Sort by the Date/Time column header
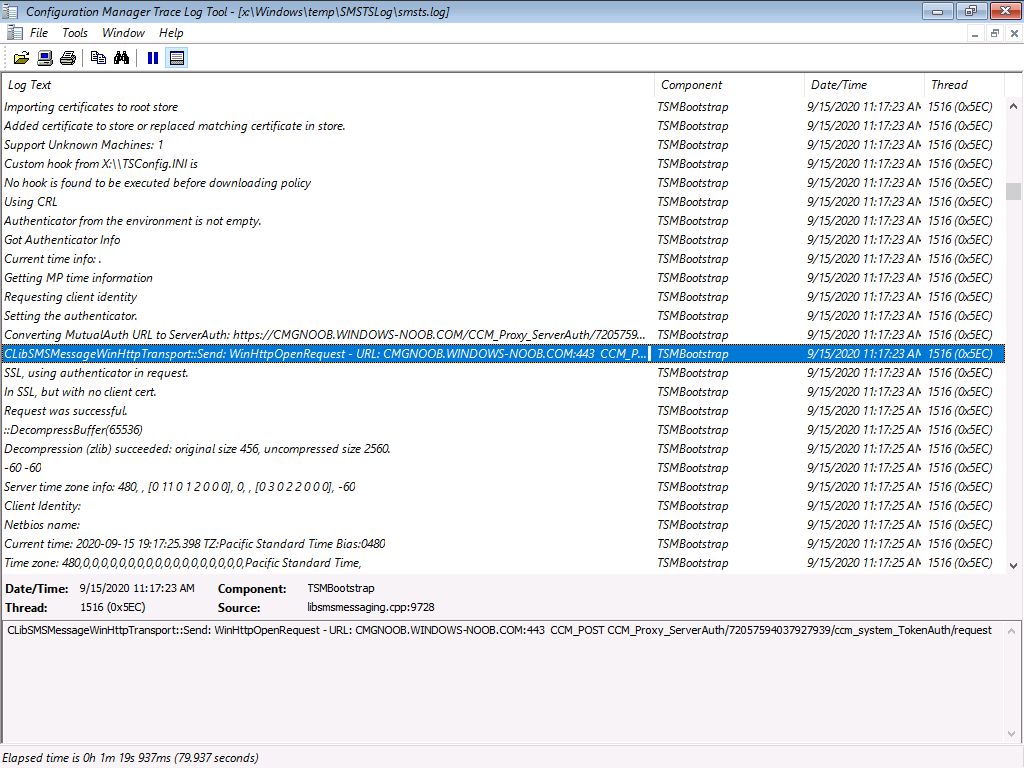The height and width of the screenshot is (768, 1024). tap(865, 85)
